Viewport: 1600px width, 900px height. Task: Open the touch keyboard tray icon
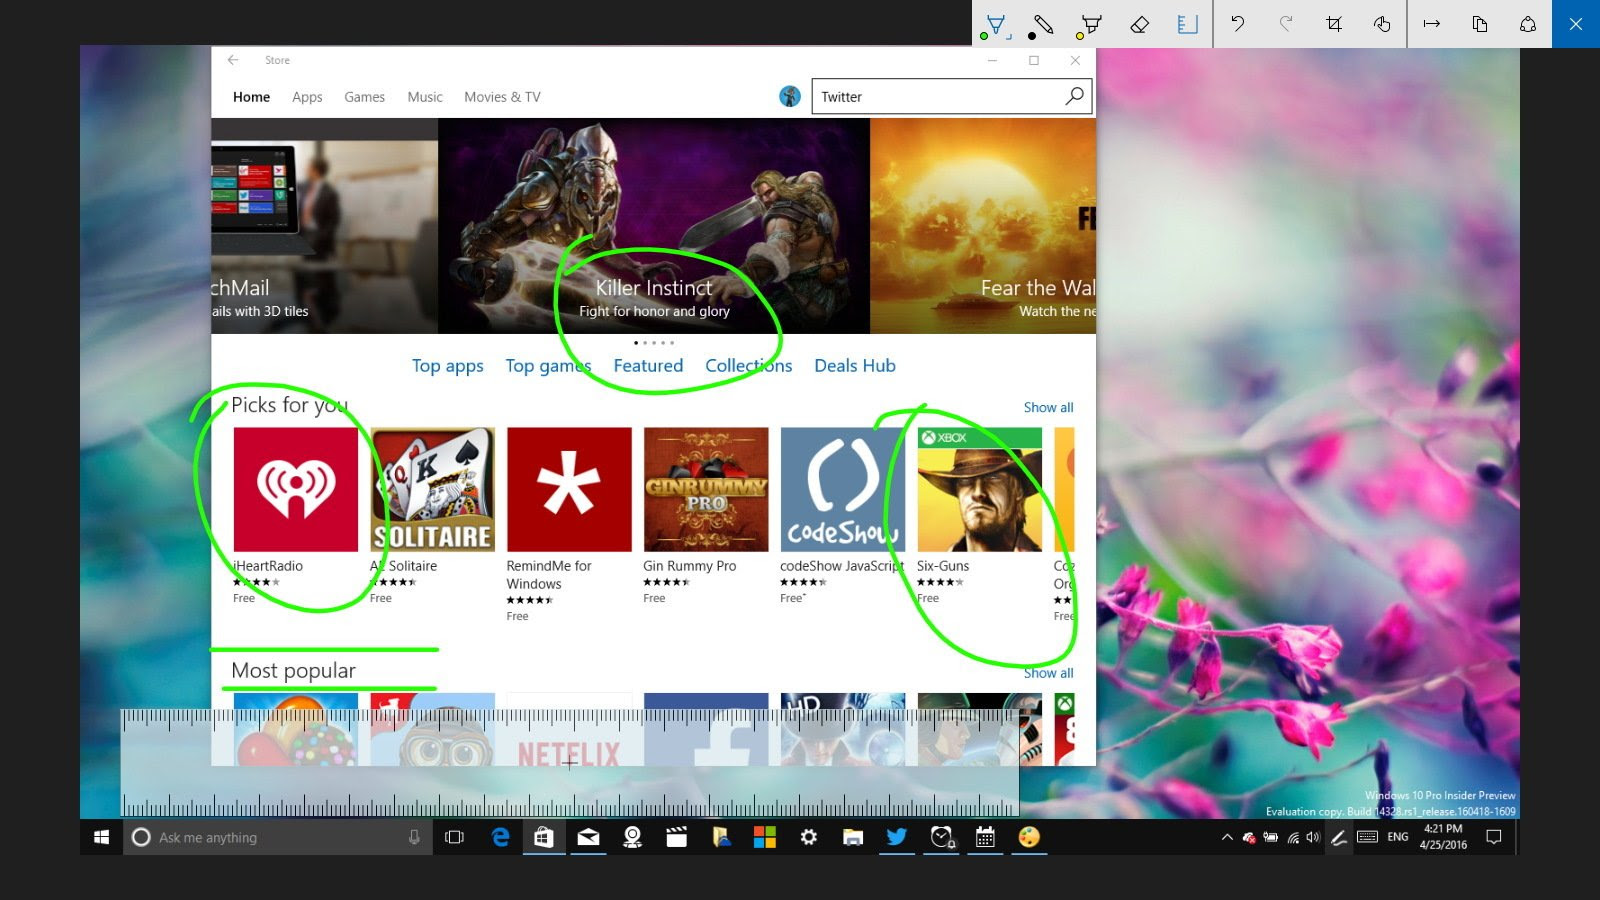(1367, 837)
